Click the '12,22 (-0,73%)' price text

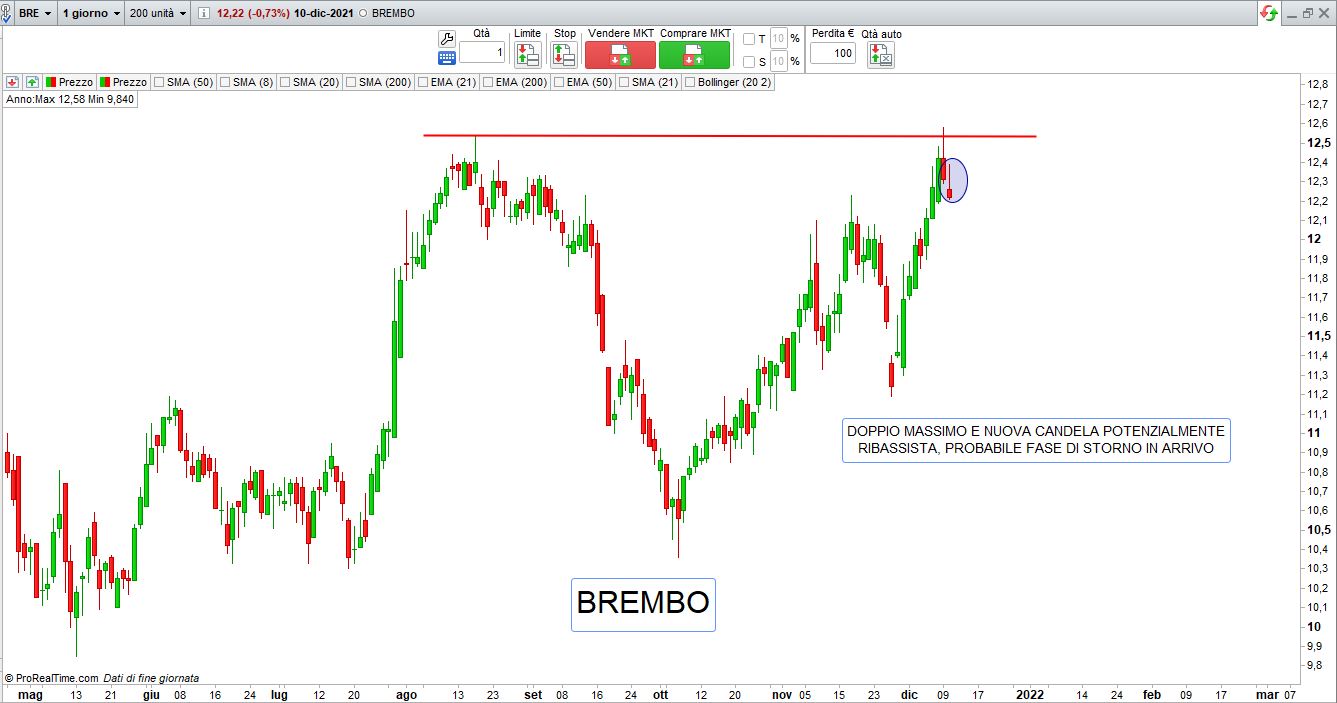(x=254, y=14)
